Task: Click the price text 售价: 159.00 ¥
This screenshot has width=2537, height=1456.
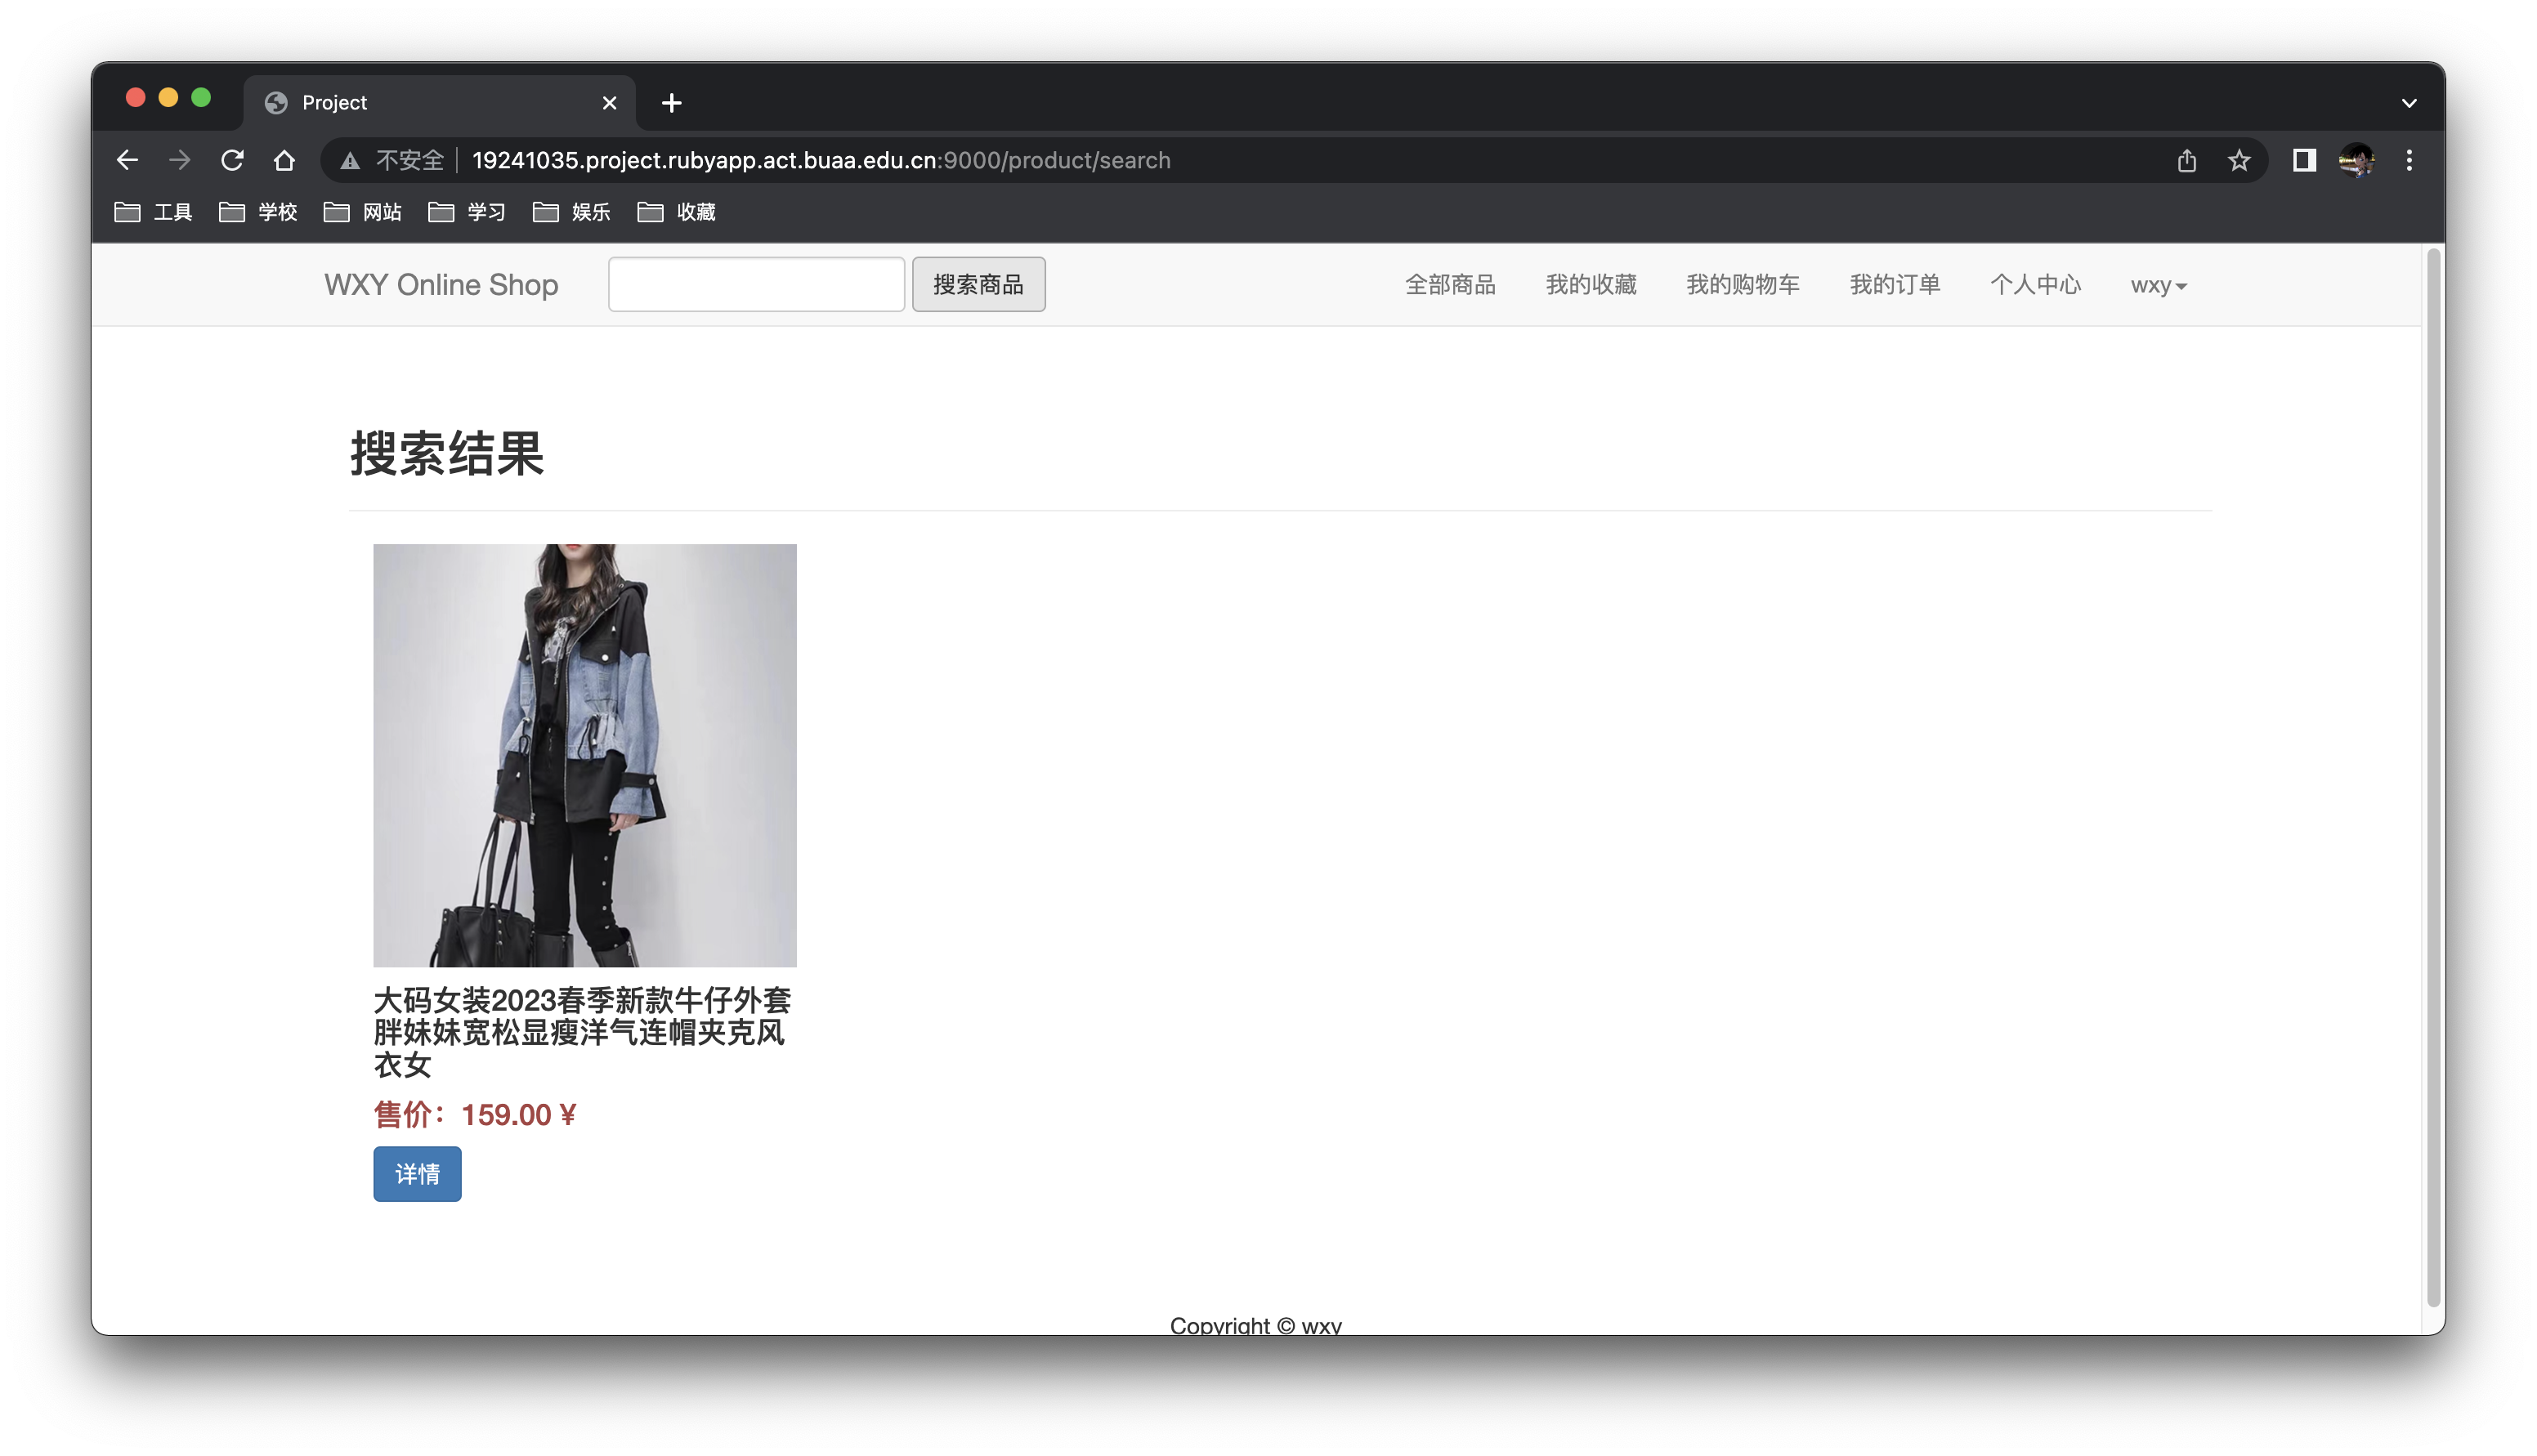Action: coord(475,1115)
